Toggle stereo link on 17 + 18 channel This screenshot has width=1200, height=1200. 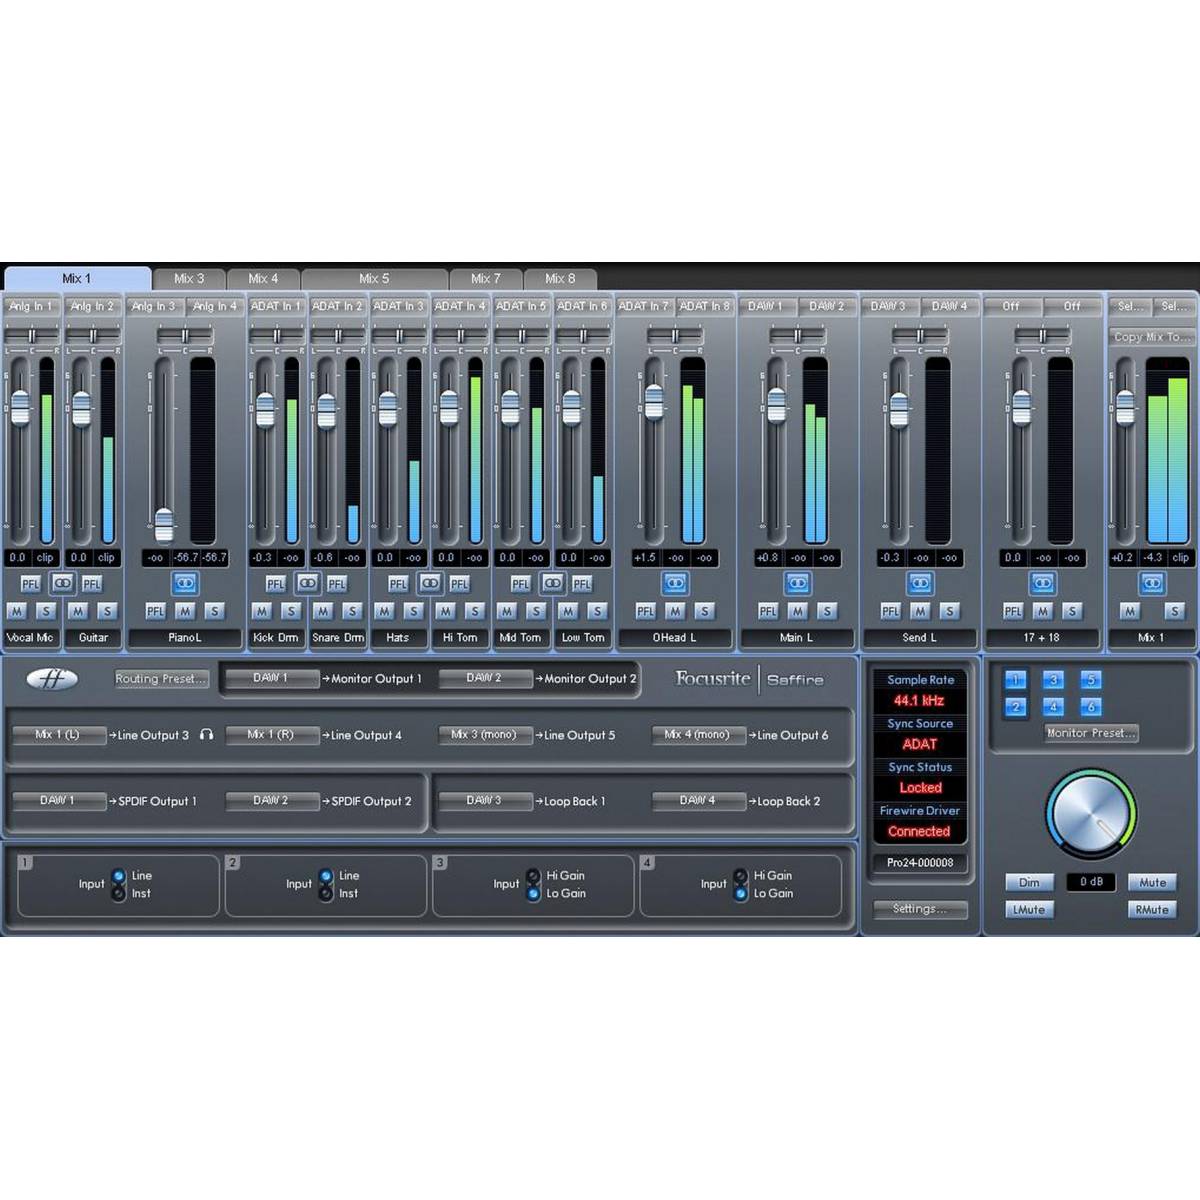[1042, 582]
